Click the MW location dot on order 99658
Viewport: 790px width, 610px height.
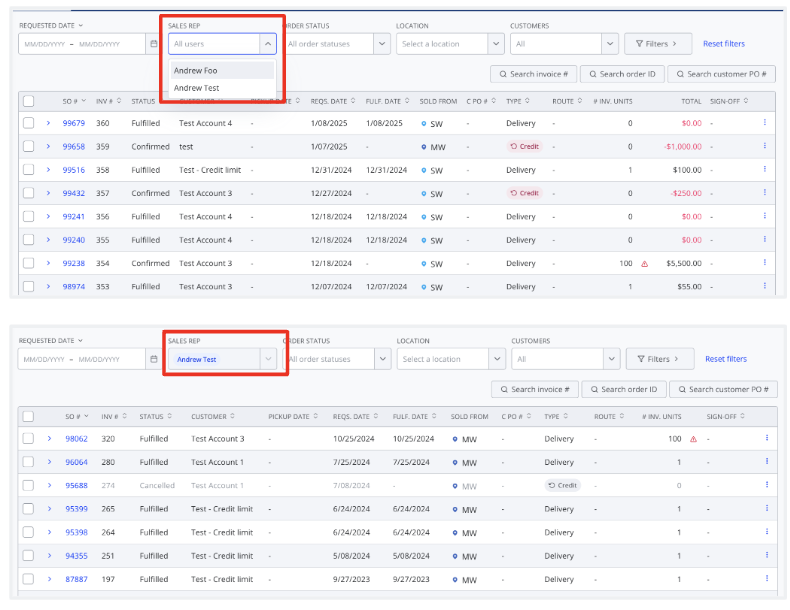point(424,147)
